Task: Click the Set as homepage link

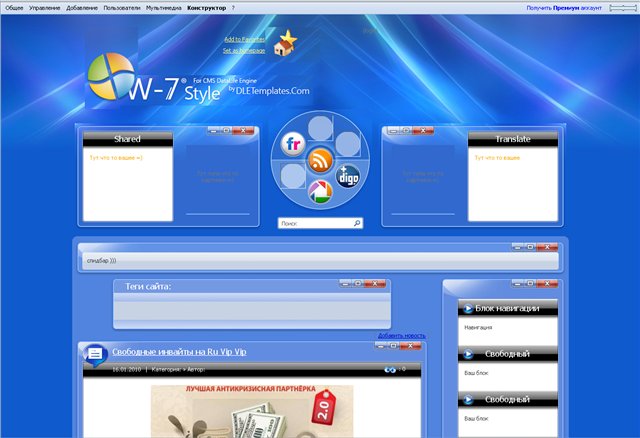Action: [244, 51]
